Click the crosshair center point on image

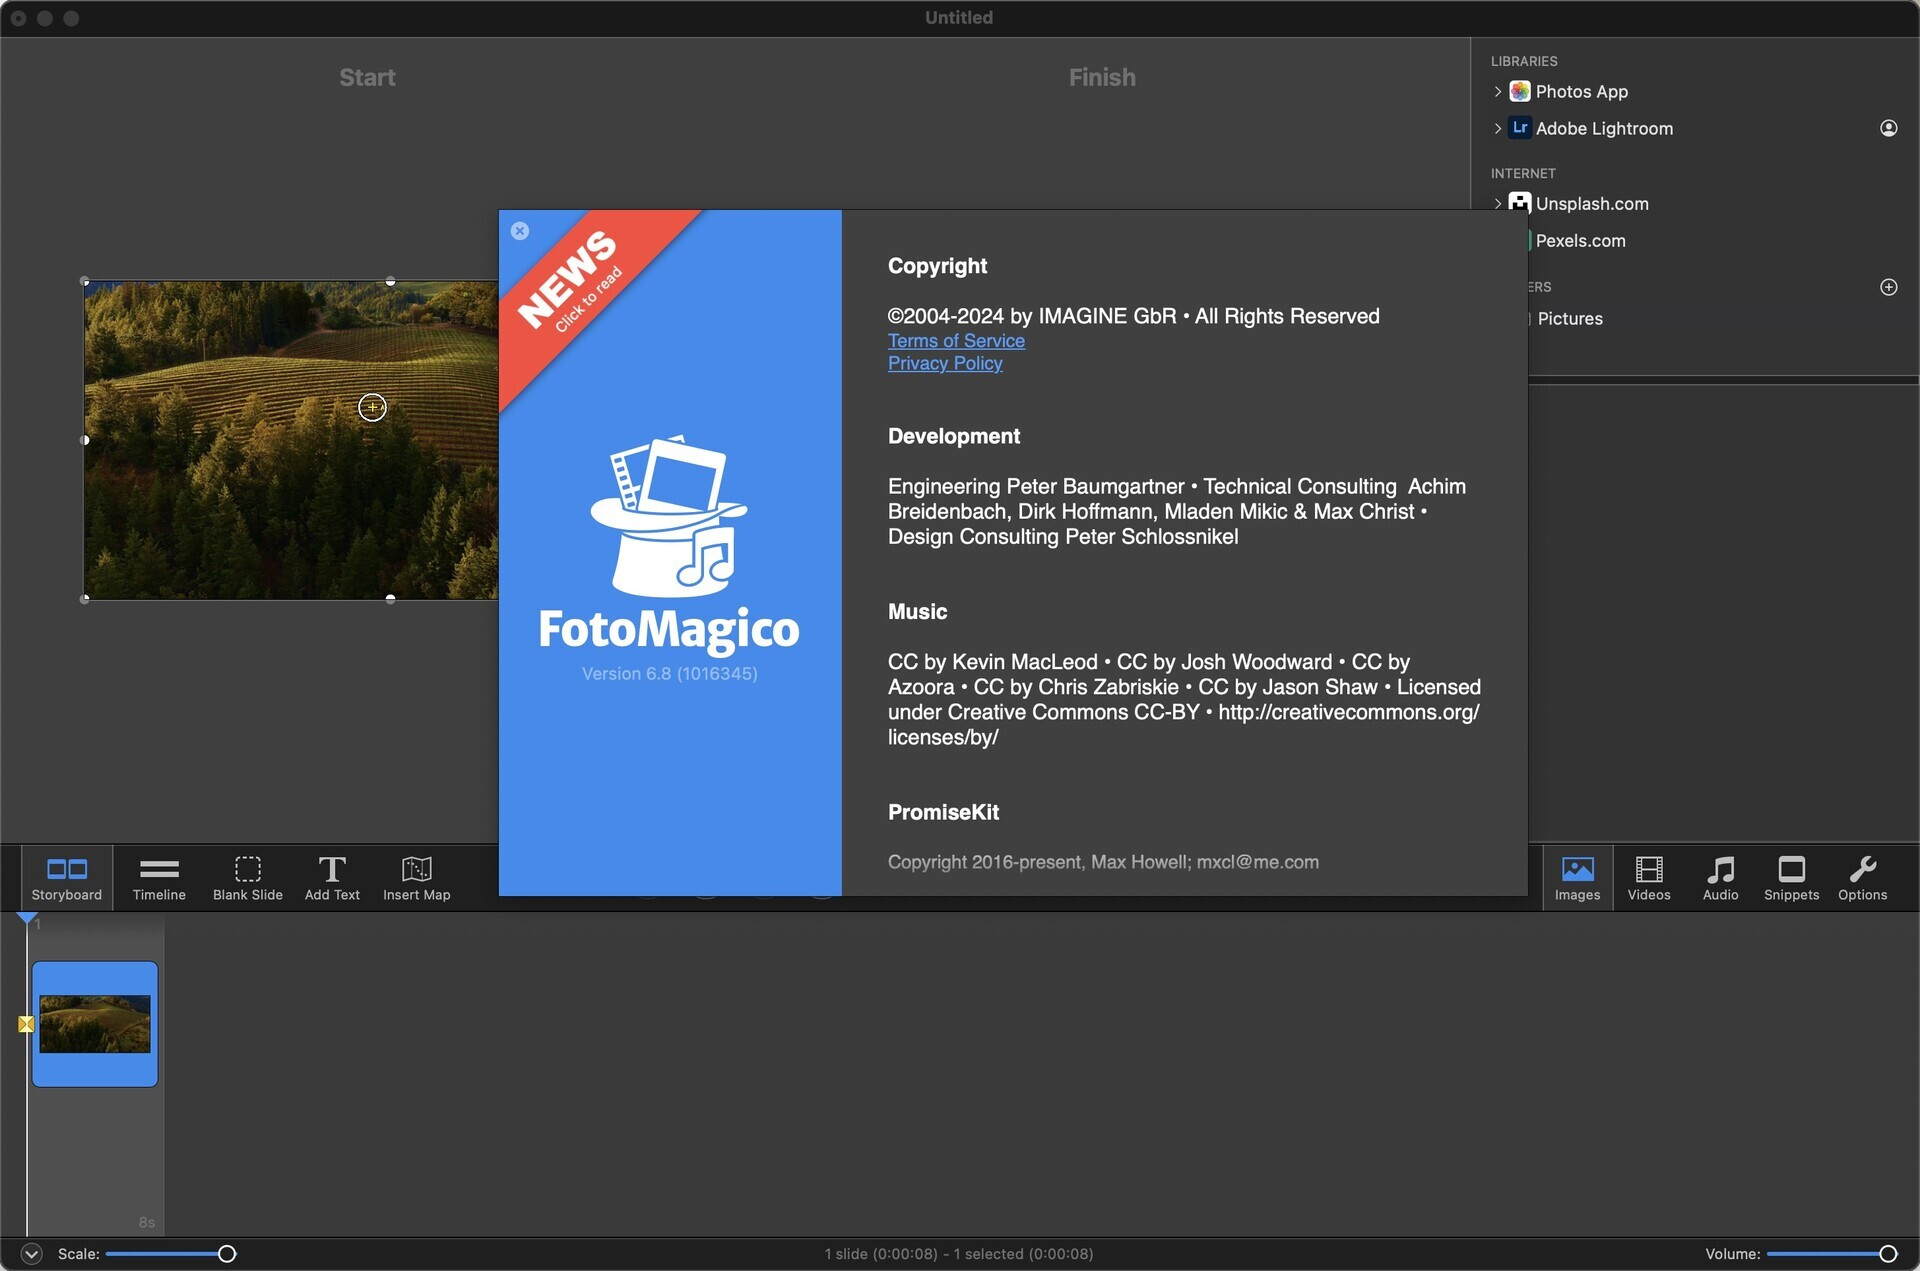pos(372,407)
